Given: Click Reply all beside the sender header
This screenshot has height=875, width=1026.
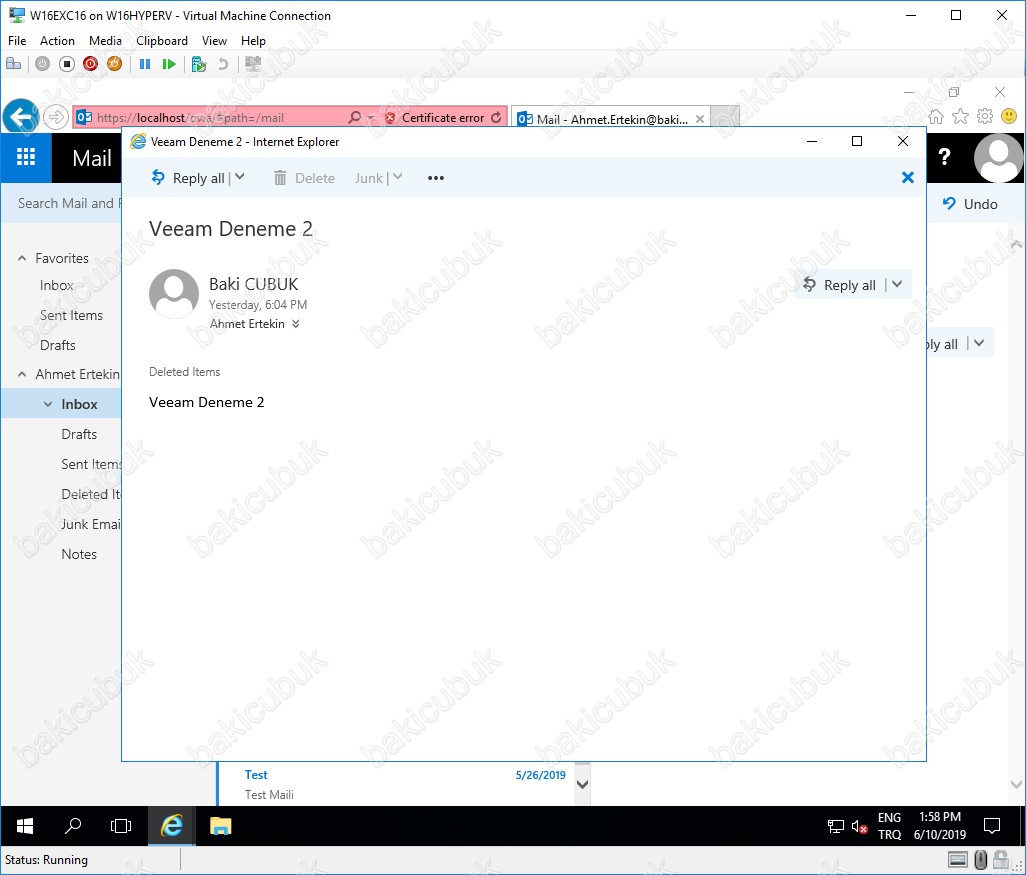Looking at the screenshot, I should [840, 285].
